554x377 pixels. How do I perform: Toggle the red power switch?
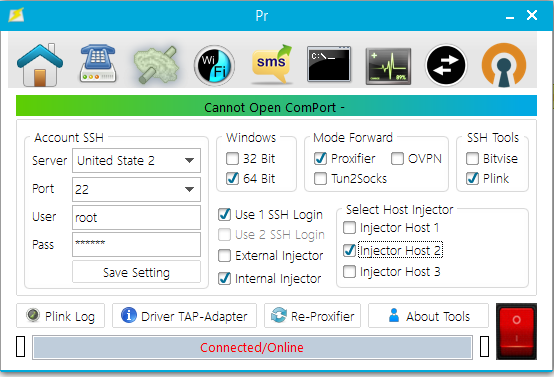[x=516, y=331]
